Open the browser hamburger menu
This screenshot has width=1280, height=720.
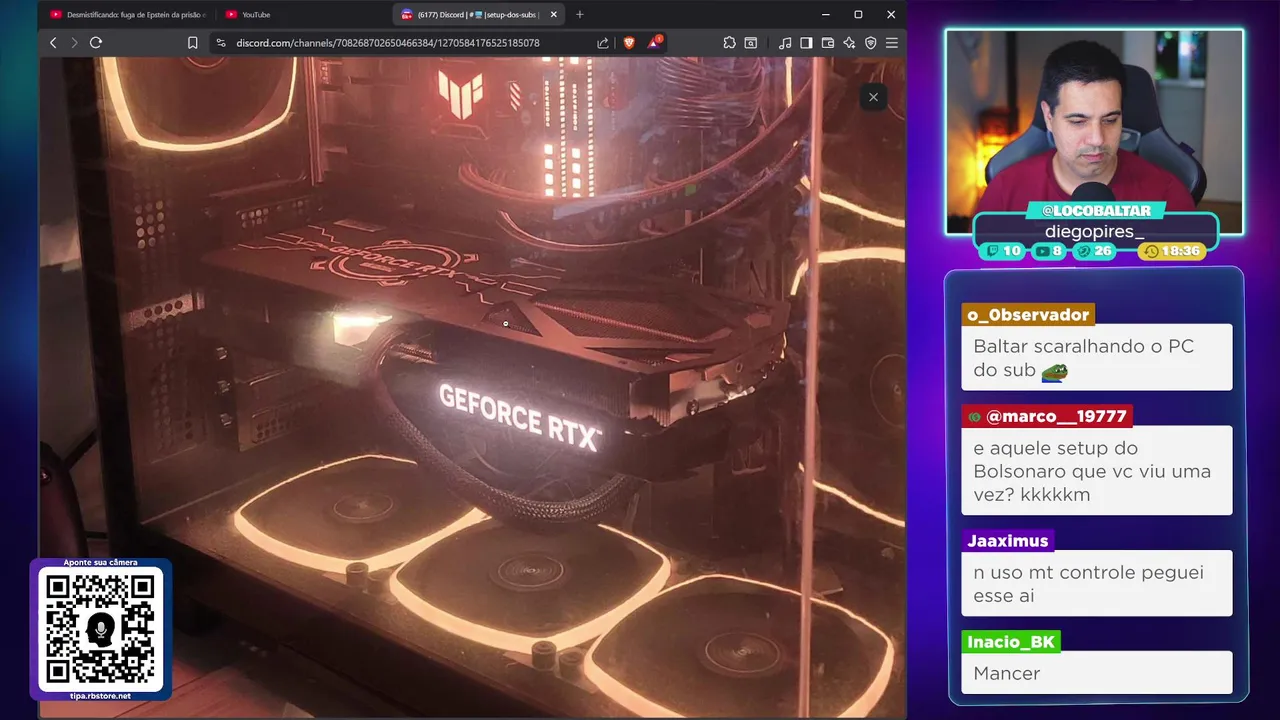pos(892,43)
